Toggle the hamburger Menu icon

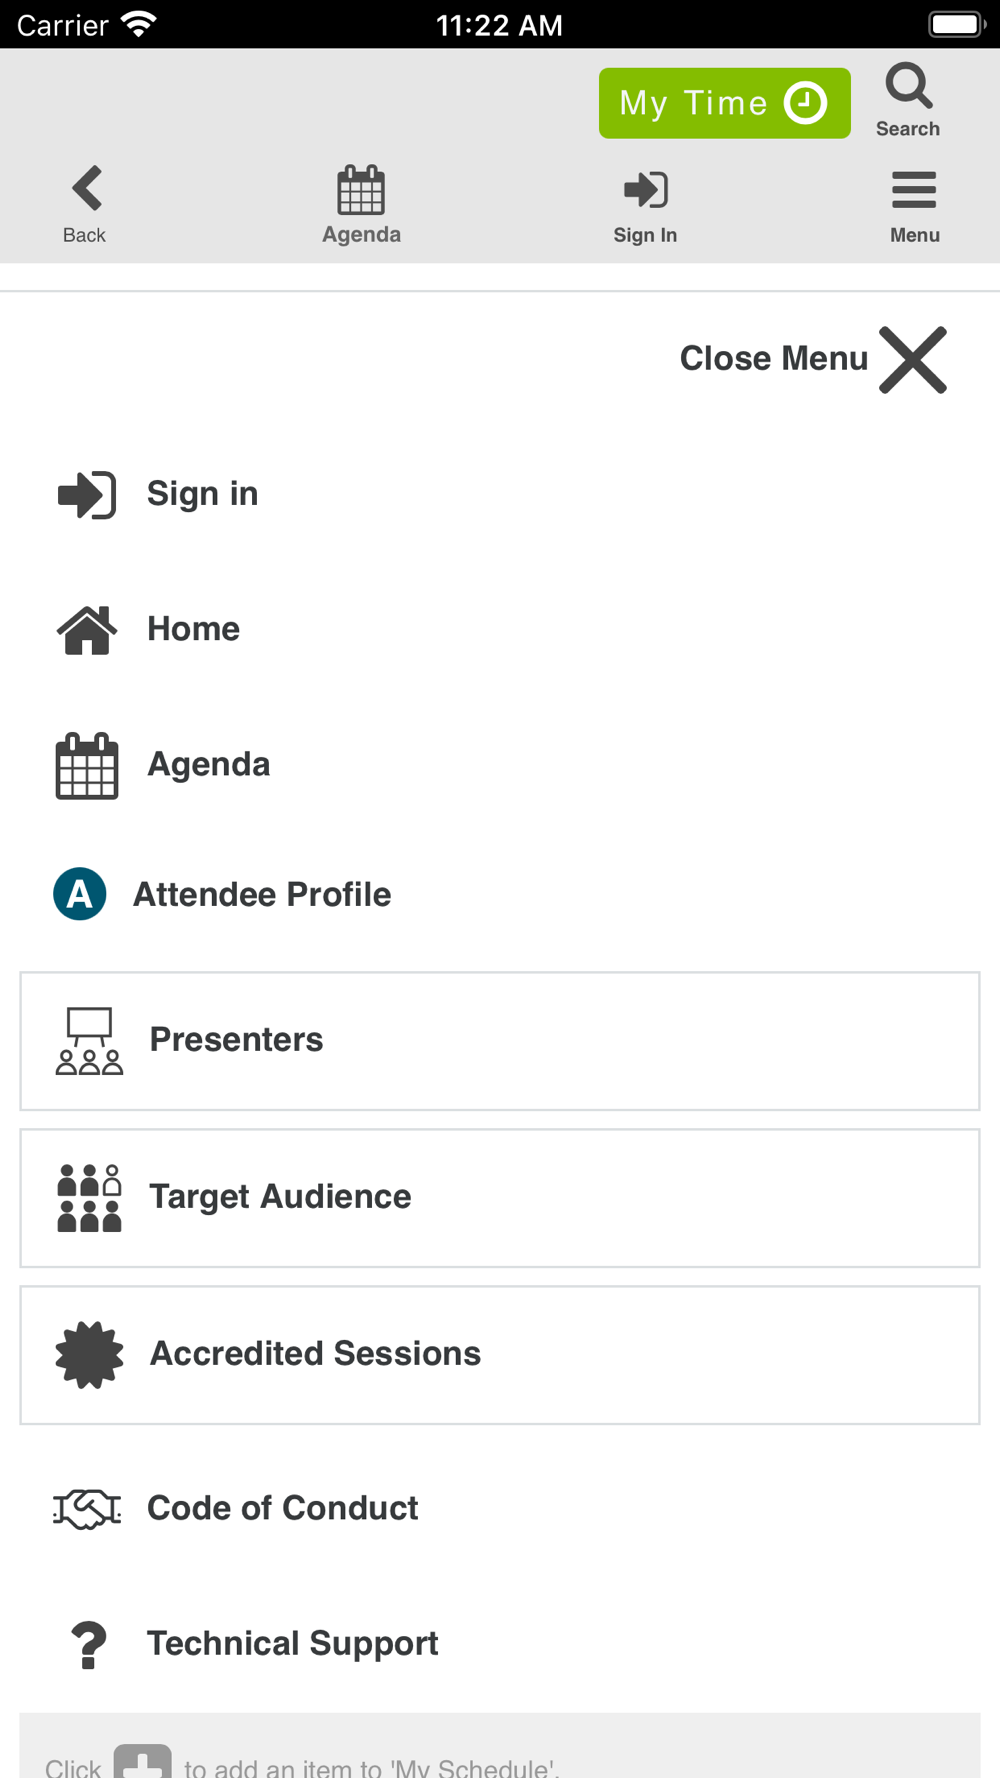click(914, 190)
